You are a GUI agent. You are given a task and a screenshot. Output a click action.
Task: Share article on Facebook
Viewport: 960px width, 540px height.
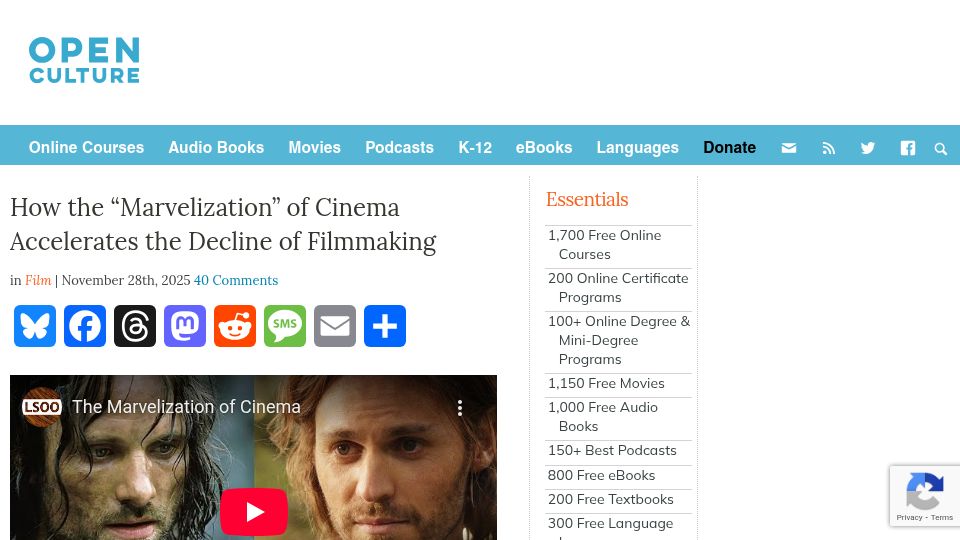coord(85,326)
